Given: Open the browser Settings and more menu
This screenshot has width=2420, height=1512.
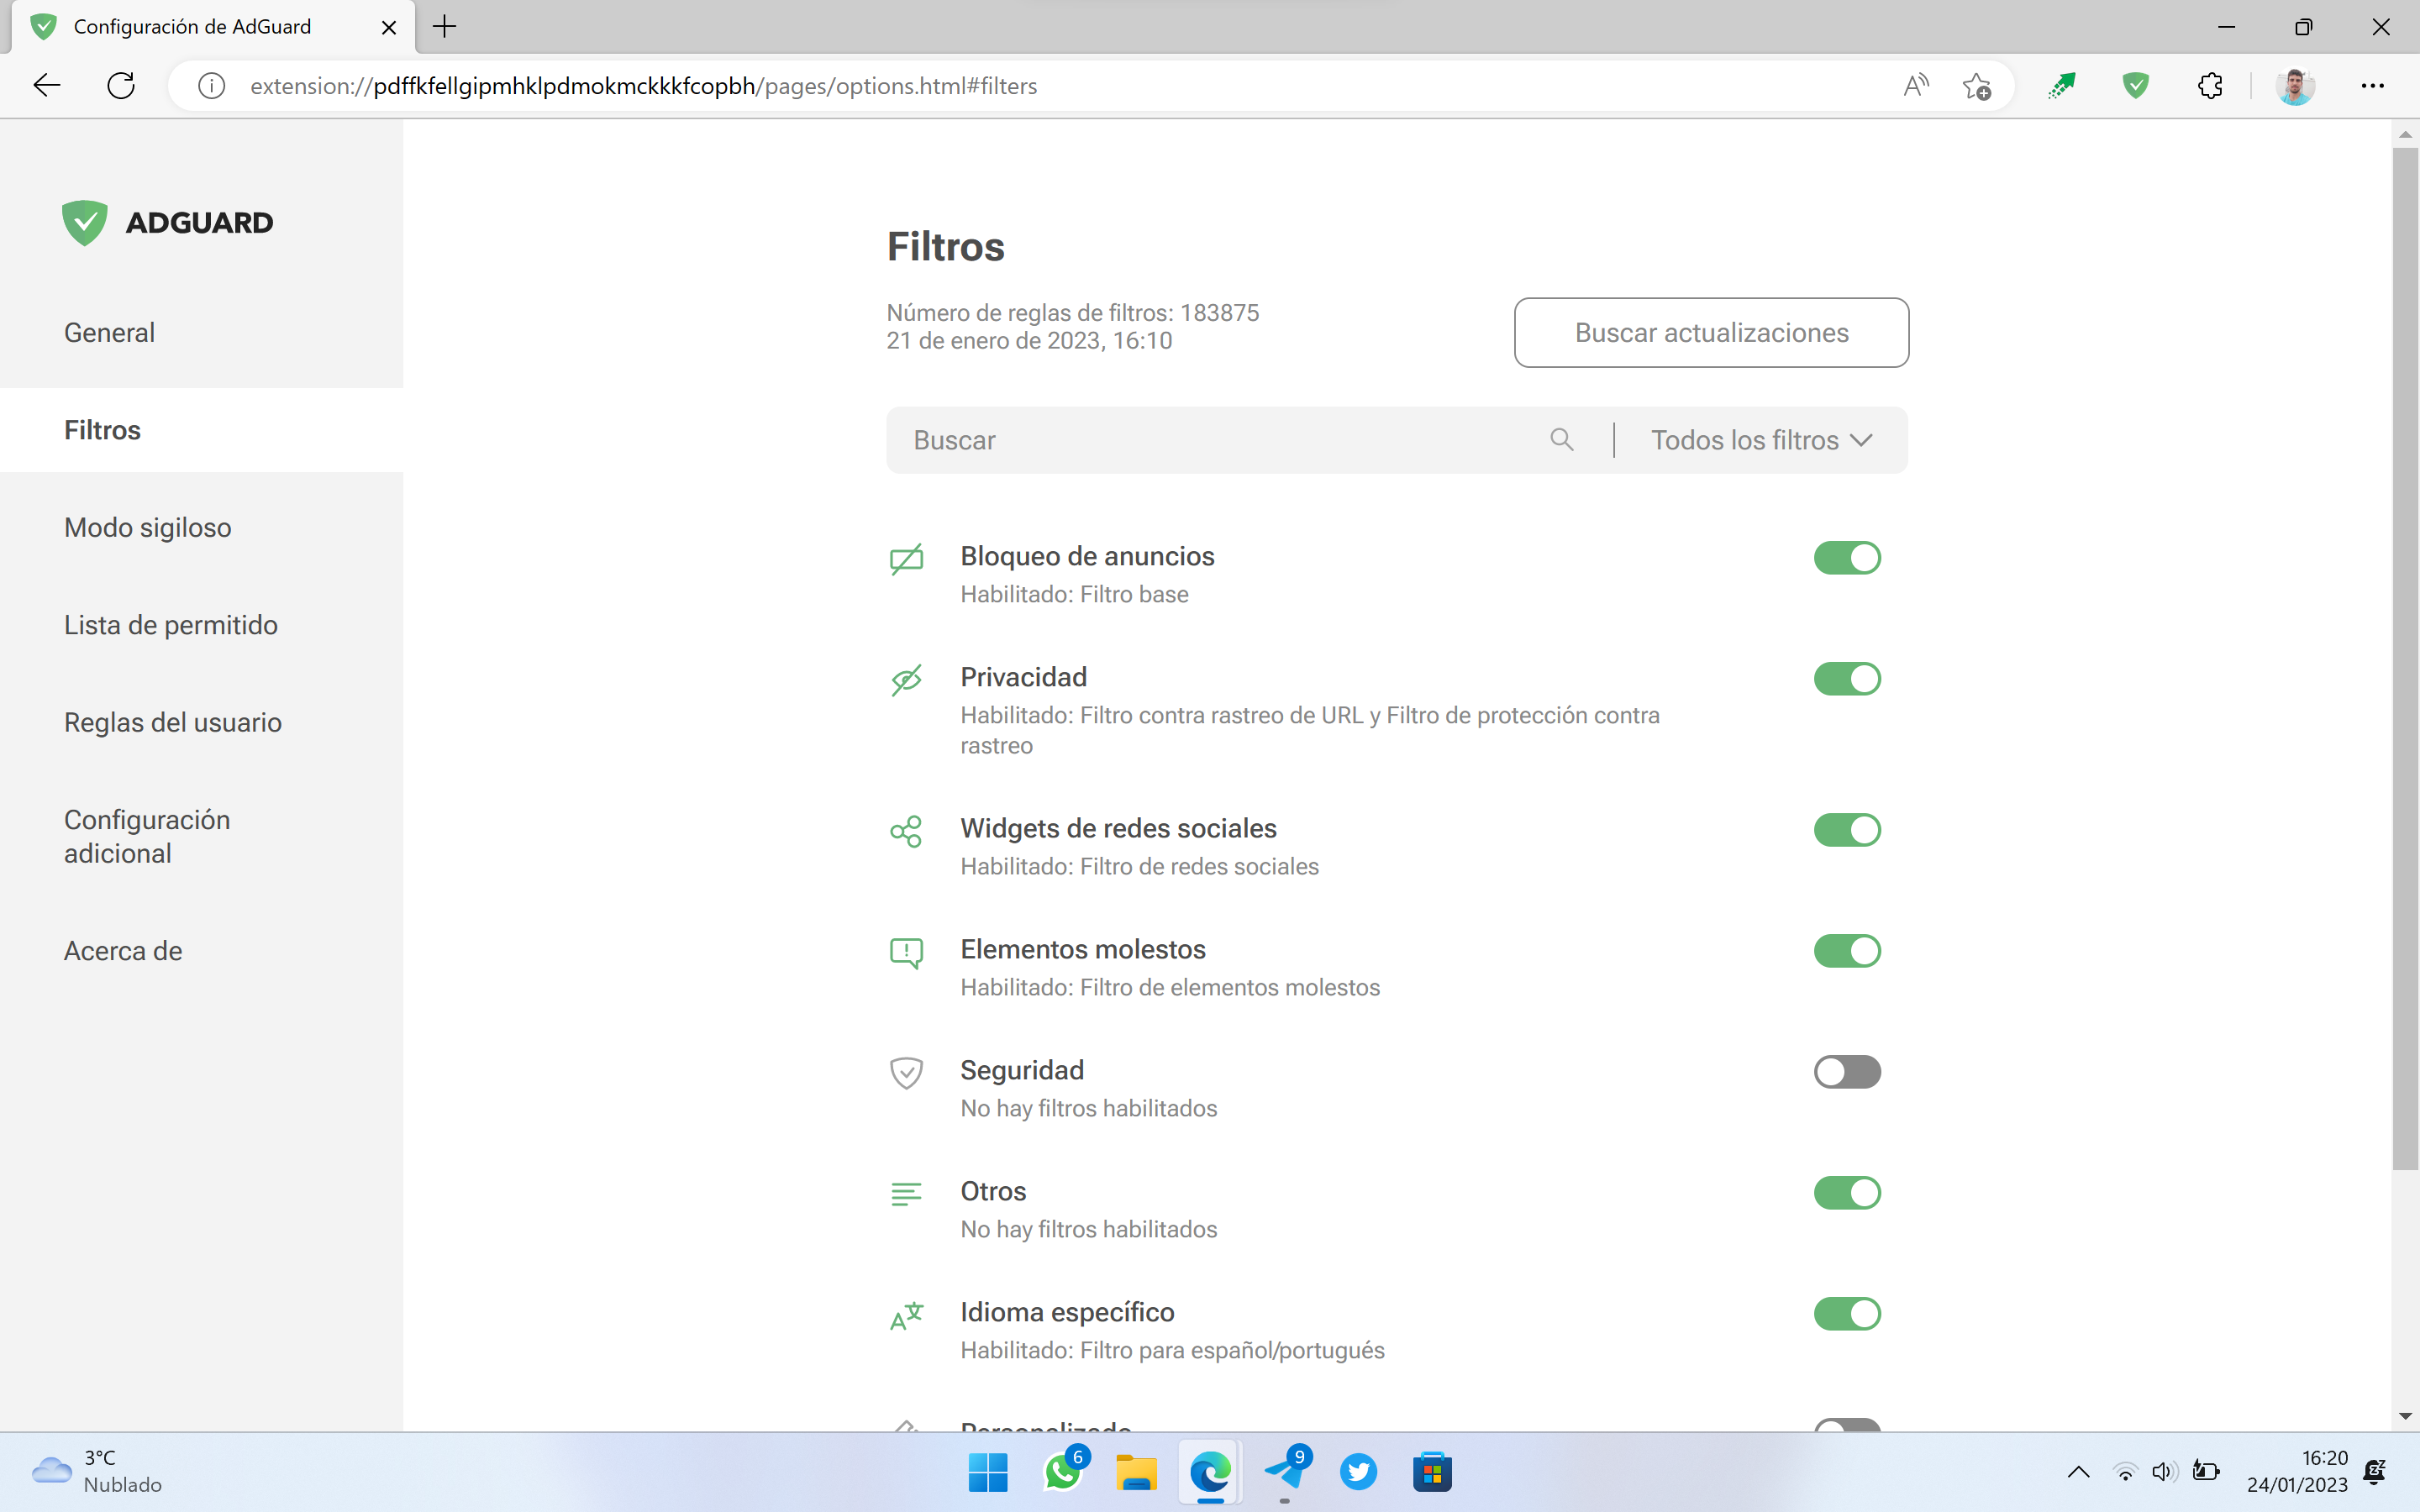Looking at the screenshot, I should [x=2373, y=86].
